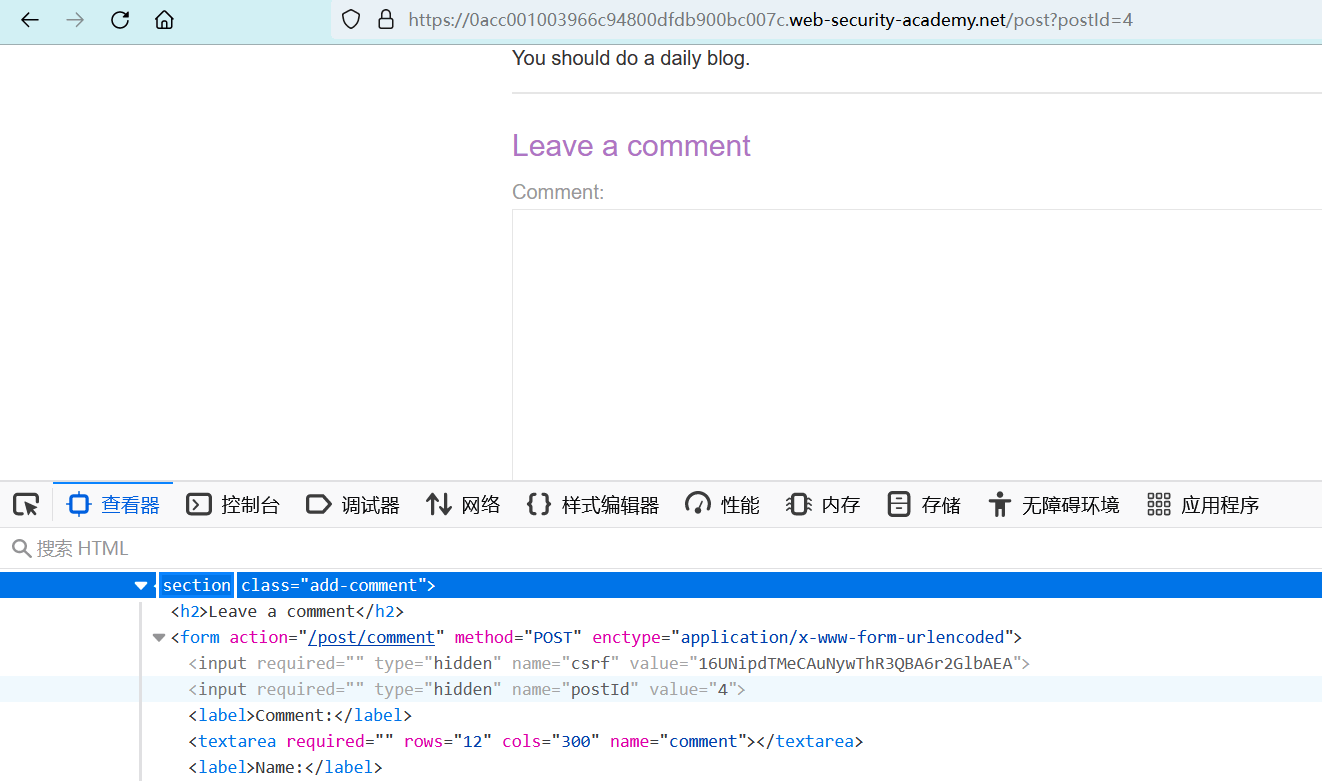Click the shield tracking protection icon
Screen dimensions: 1322x781
350,20
